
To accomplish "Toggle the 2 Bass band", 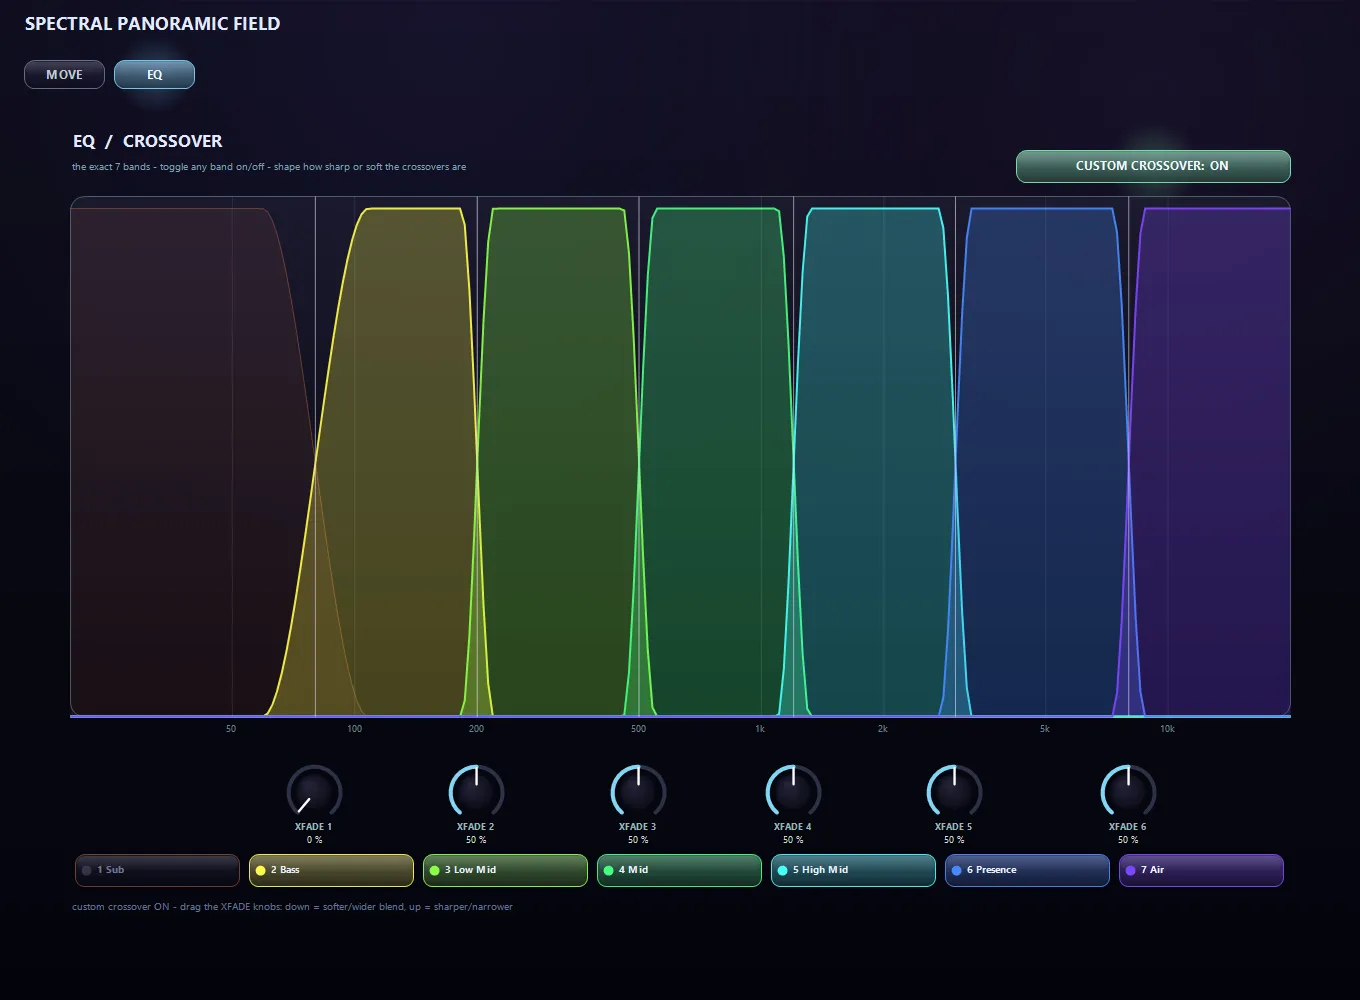I will click(x=331, y=870).
